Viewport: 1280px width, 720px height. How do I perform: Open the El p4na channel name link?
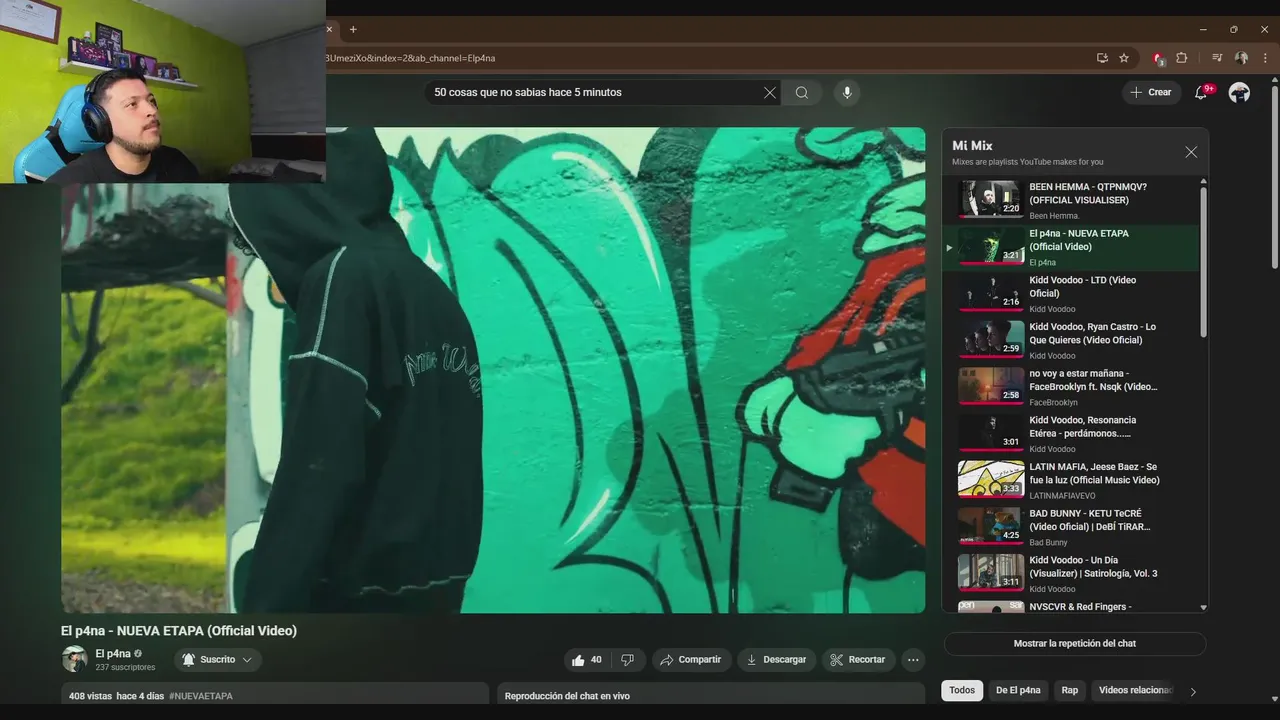coord(113,653)
